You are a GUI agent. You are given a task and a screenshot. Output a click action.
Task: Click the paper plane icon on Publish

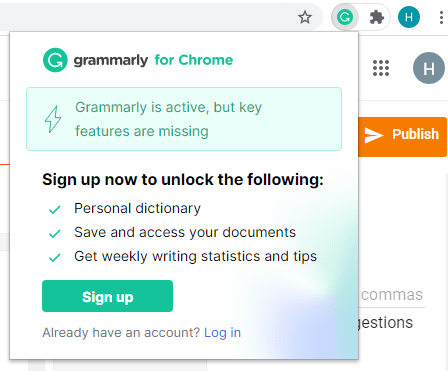(373, 135)
